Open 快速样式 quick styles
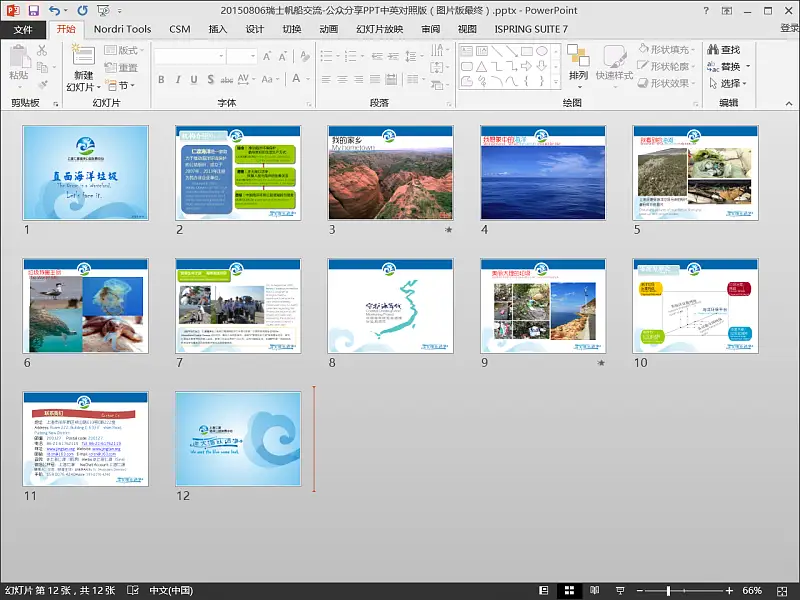800x600 pixels. [x=614, y=65]
